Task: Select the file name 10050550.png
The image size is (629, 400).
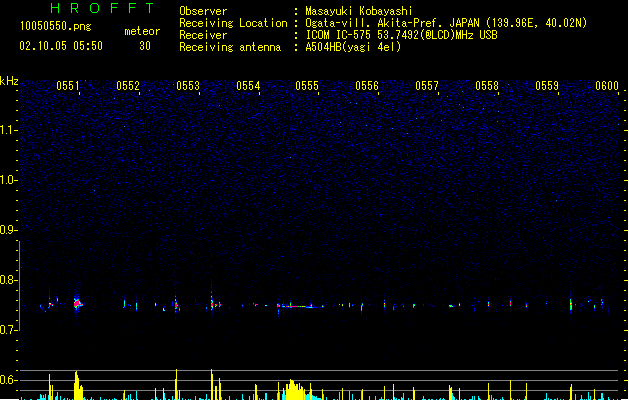Action: click(56, 26)
